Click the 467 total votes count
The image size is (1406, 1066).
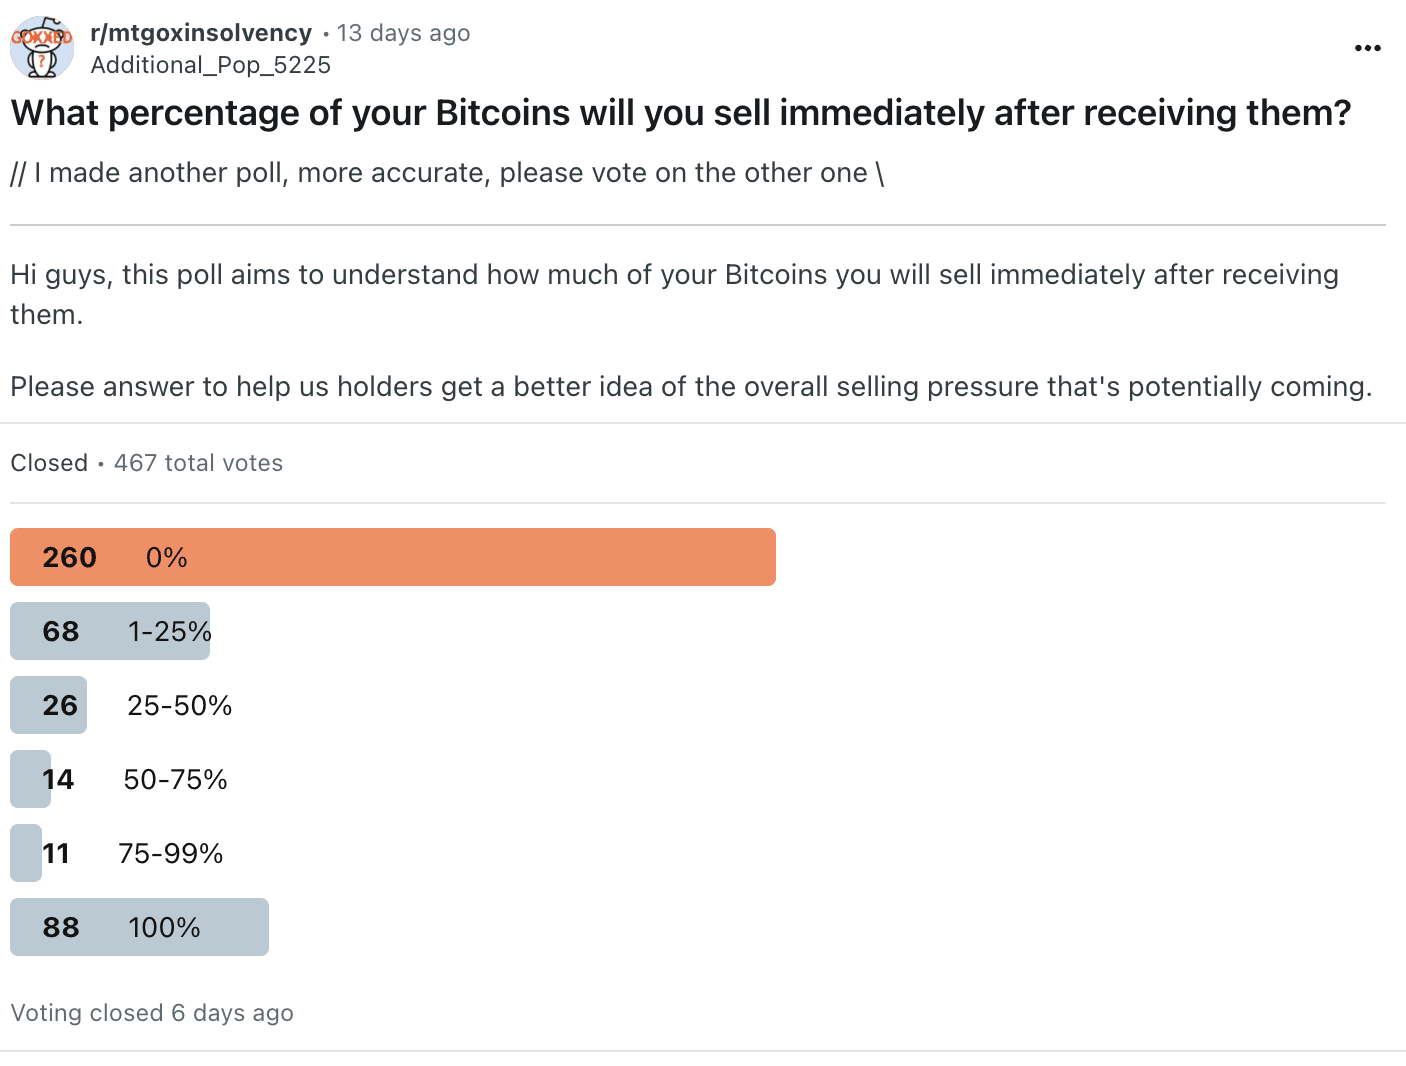click(x=198, y=463)
